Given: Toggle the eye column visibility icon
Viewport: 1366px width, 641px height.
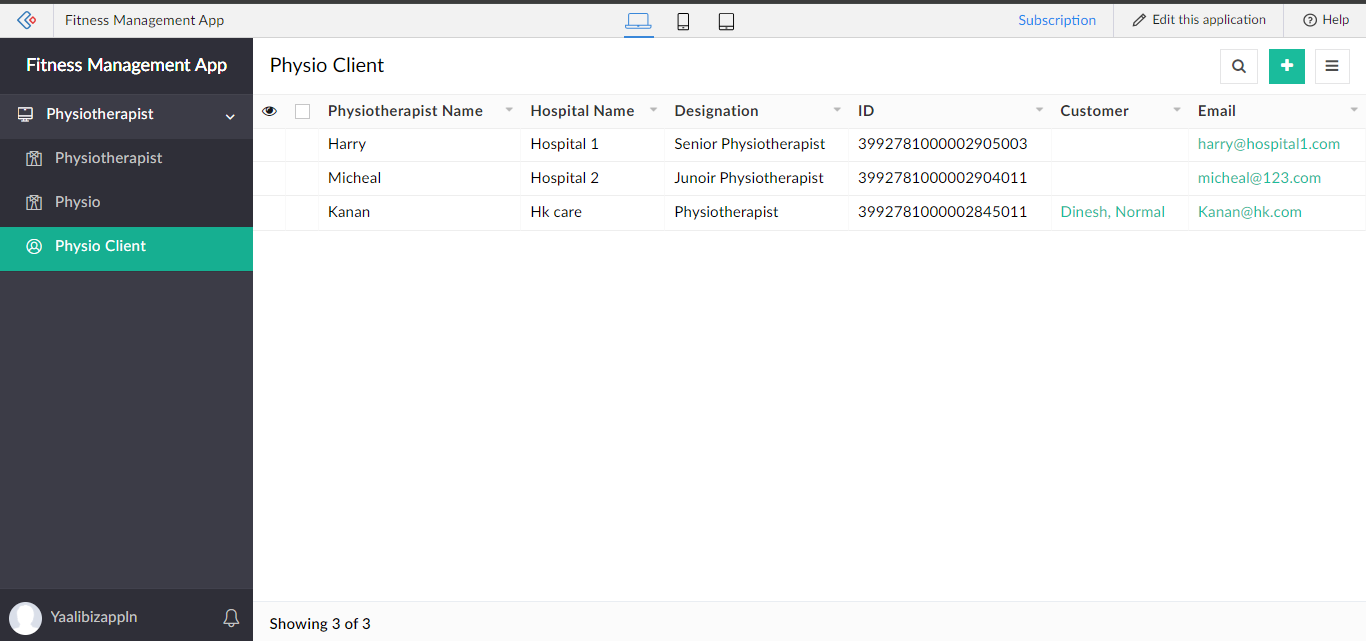Looking at the screenshot, I should pyautogui.click(x=269, y=112).
